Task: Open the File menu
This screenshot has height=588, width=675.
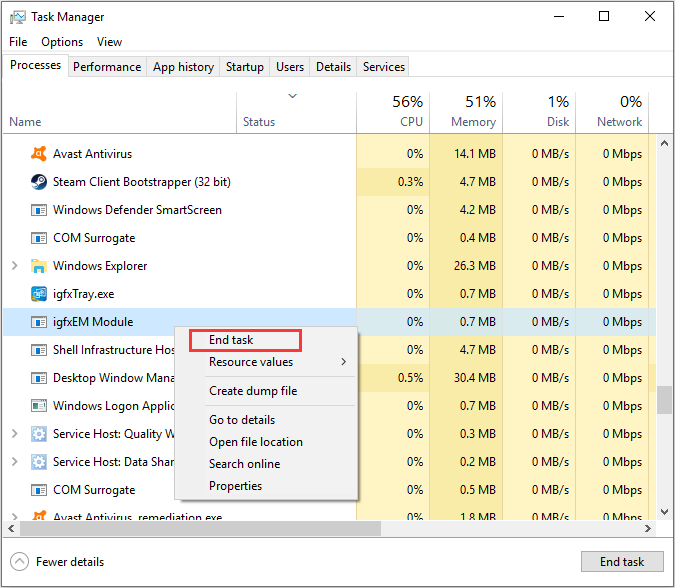Action: [18, 42]
